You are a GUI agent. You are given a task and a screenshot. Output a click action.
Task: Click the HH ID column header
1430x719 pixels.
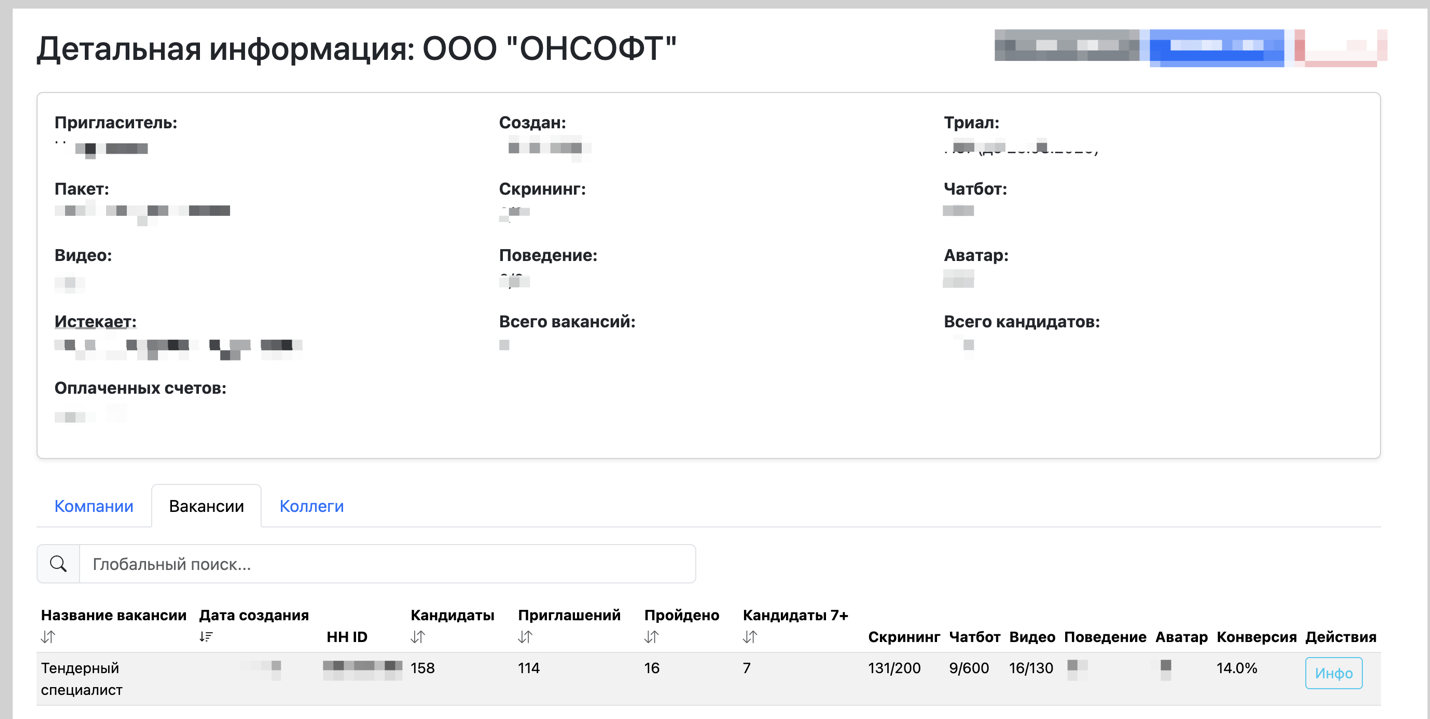(347, 637)
